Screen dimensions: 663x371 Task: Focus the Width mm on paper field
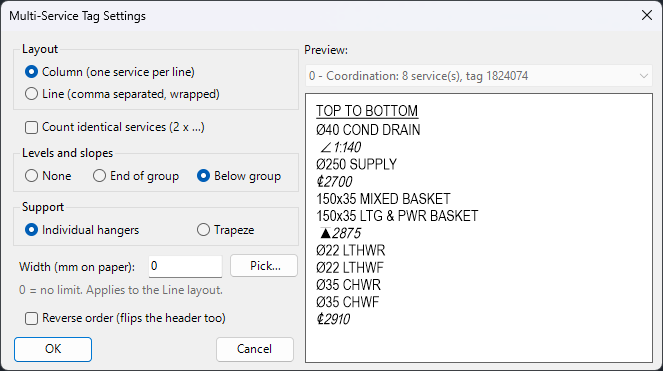[185, 267]
